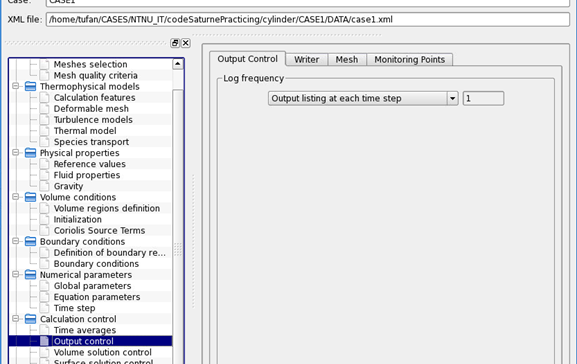Click the page icon beside Mesh quality criteria

point(44,75)
